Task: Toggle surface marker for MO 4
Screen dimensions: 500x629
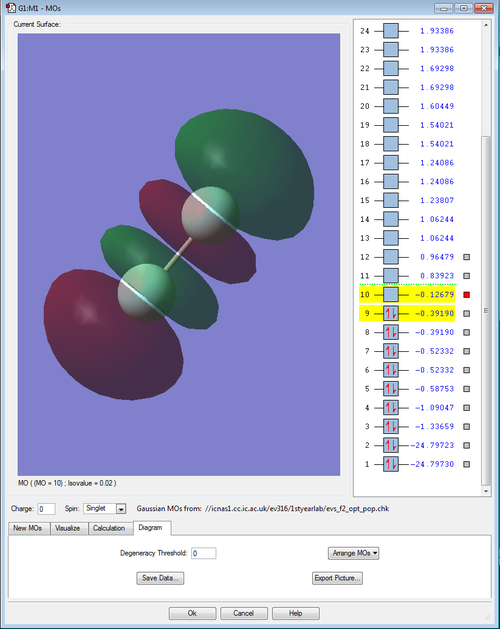Action: [x=466, y=408]
